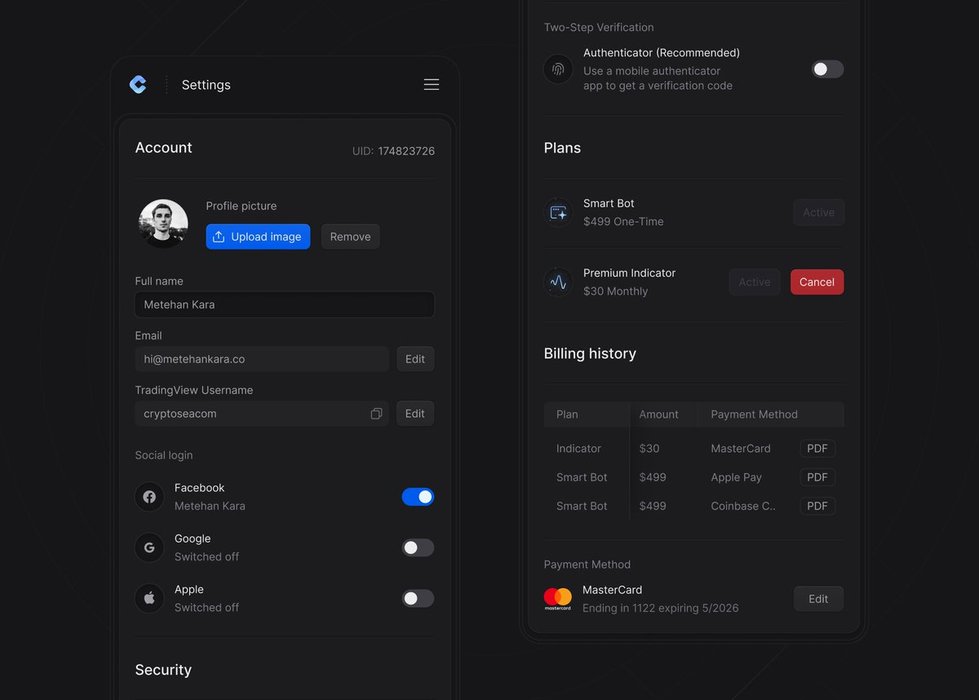This screenshot has width=979, height=700.
Task: Click the Facebook social login icon
Action: pos(149,497)
